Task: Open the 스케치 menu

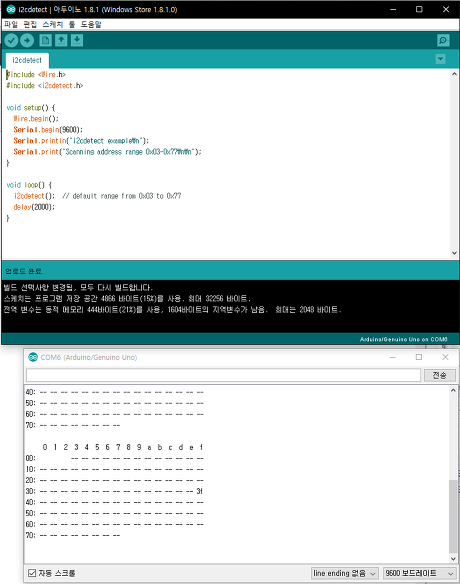Action: (x=53, y=25)
